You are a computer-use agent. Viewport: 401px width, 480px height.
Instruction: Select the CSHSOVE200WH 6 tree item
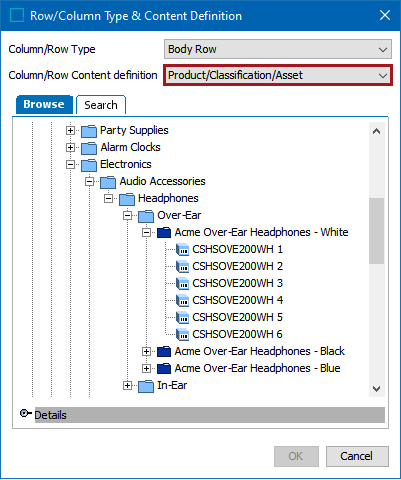pyautogui.click(x=237, y=334)
